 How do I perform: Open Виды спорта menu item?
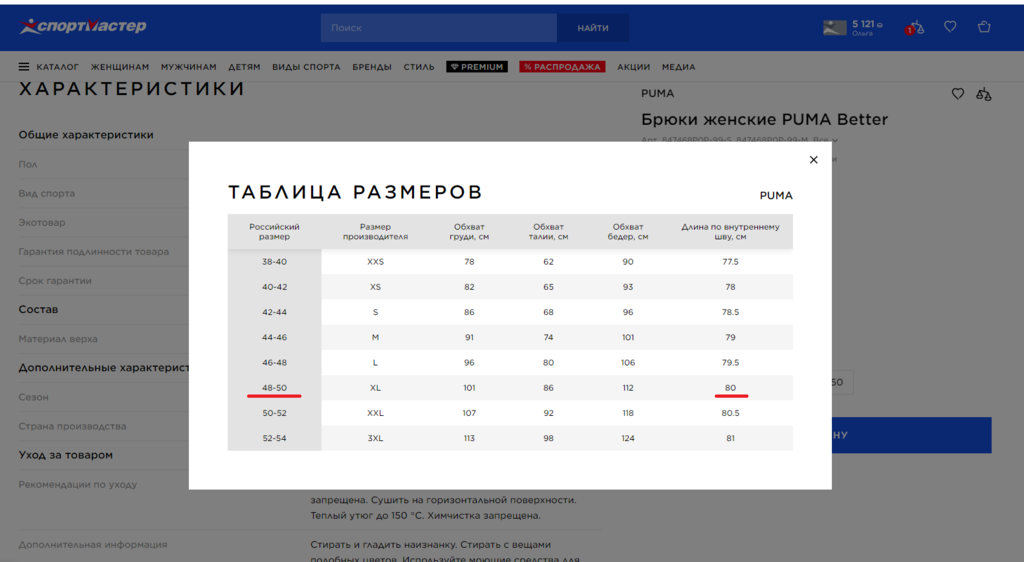[x=306, y=67]
